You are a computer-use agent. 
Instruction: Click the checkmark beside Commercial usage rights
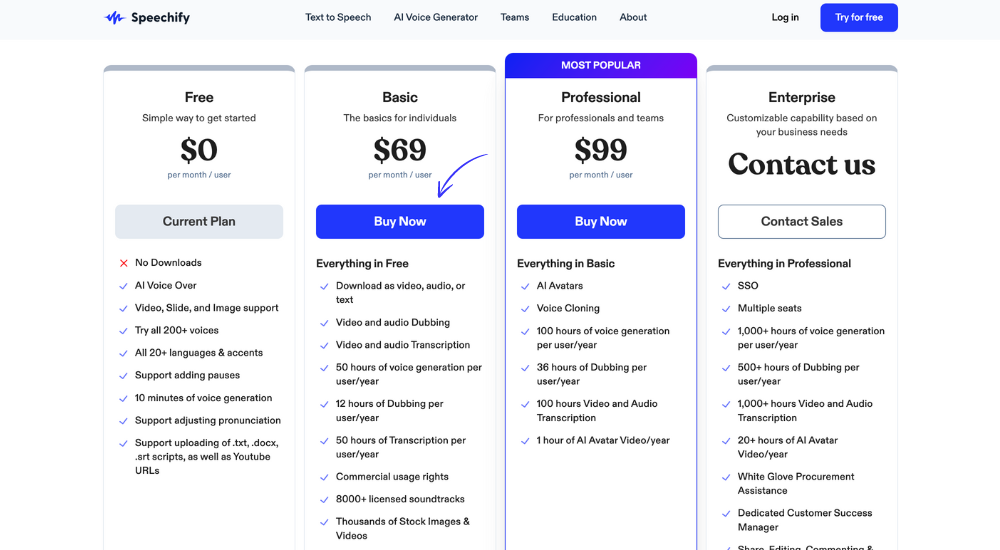(325, 477)
